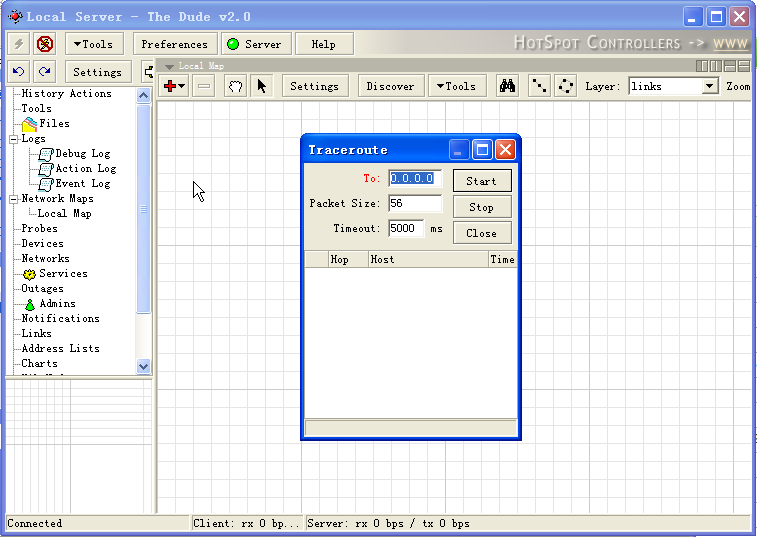This screenshot has width=757, height=537.
Task: Click the Debug Log icon
Action: point(46,154)
